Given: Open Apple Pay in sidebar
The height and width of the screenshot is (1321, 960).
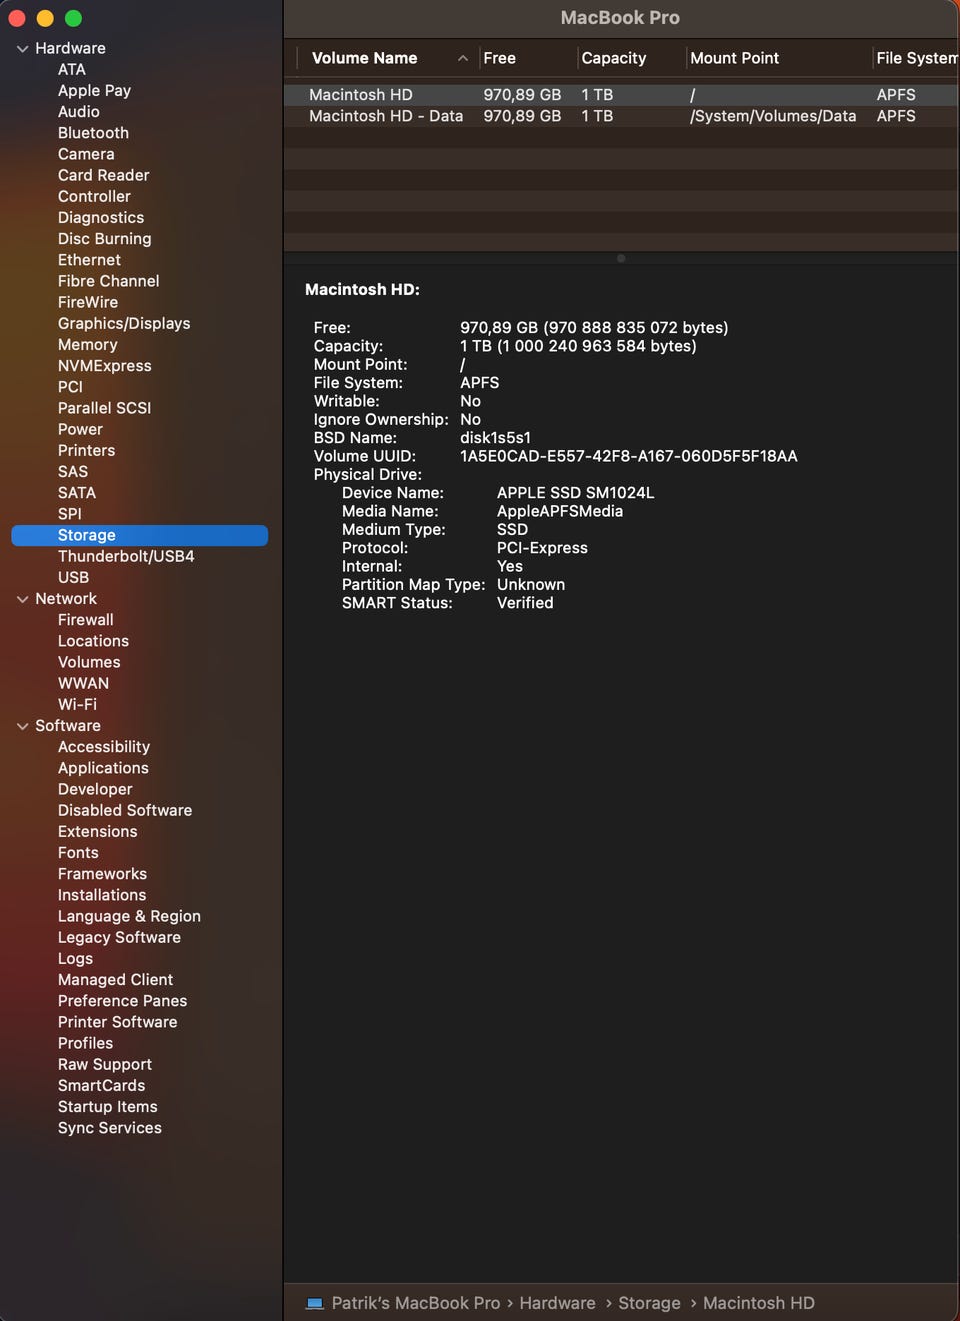Looking at the screenshot, I should point(94,91).
